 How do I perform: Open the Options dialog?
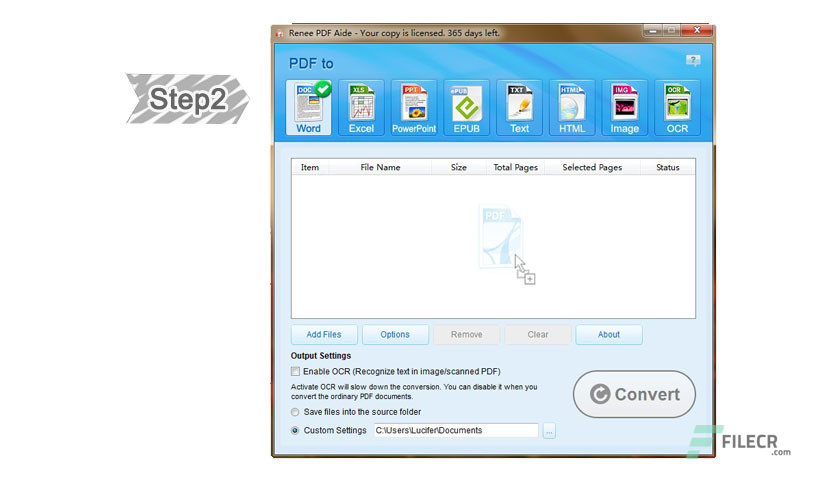click(x=395, y=335)
